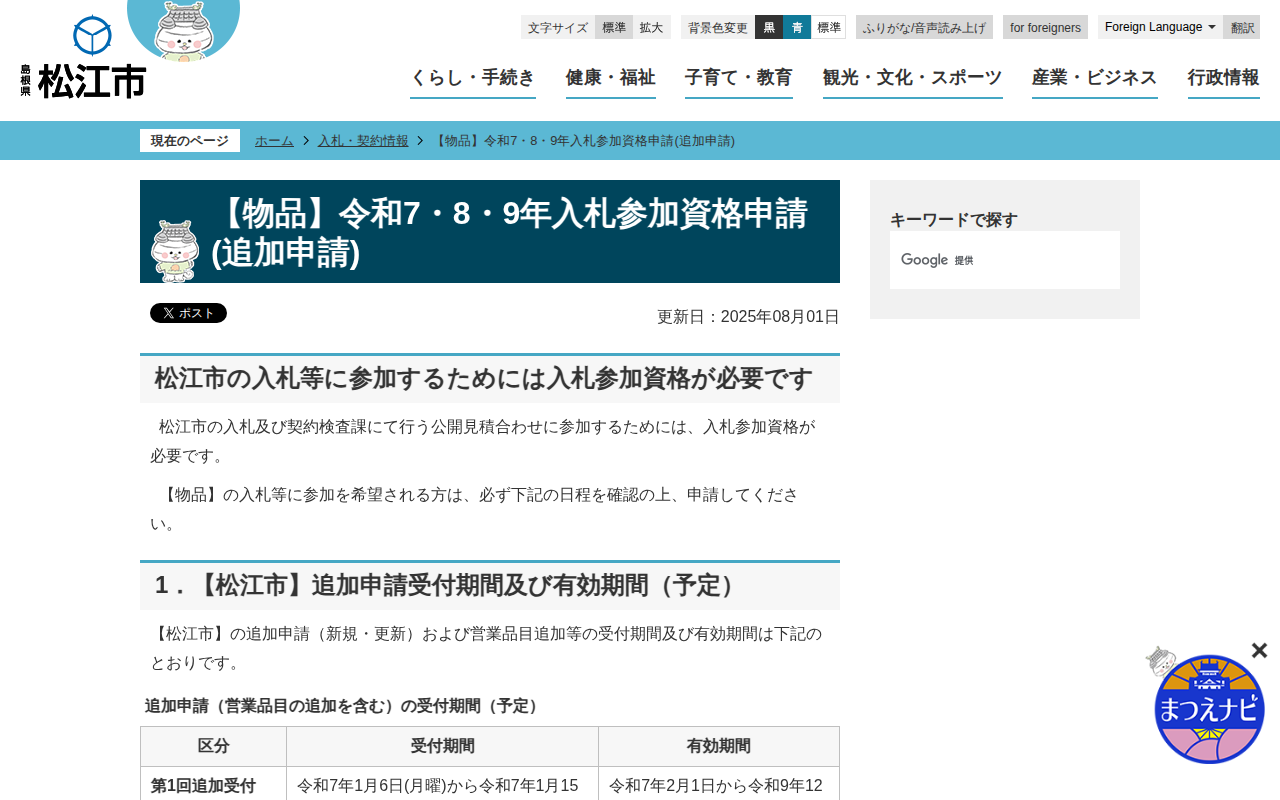Click the 有効期間 table header
The image size is (1280, 800).
click(719, 746)
